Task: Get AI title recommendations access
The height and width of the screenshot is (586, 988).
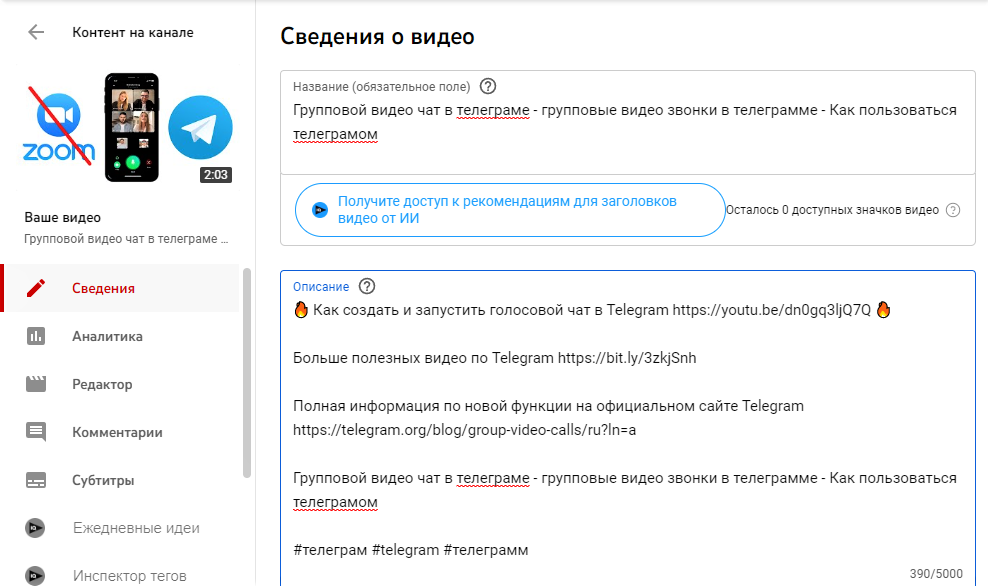Action: (x=510, y=210)
